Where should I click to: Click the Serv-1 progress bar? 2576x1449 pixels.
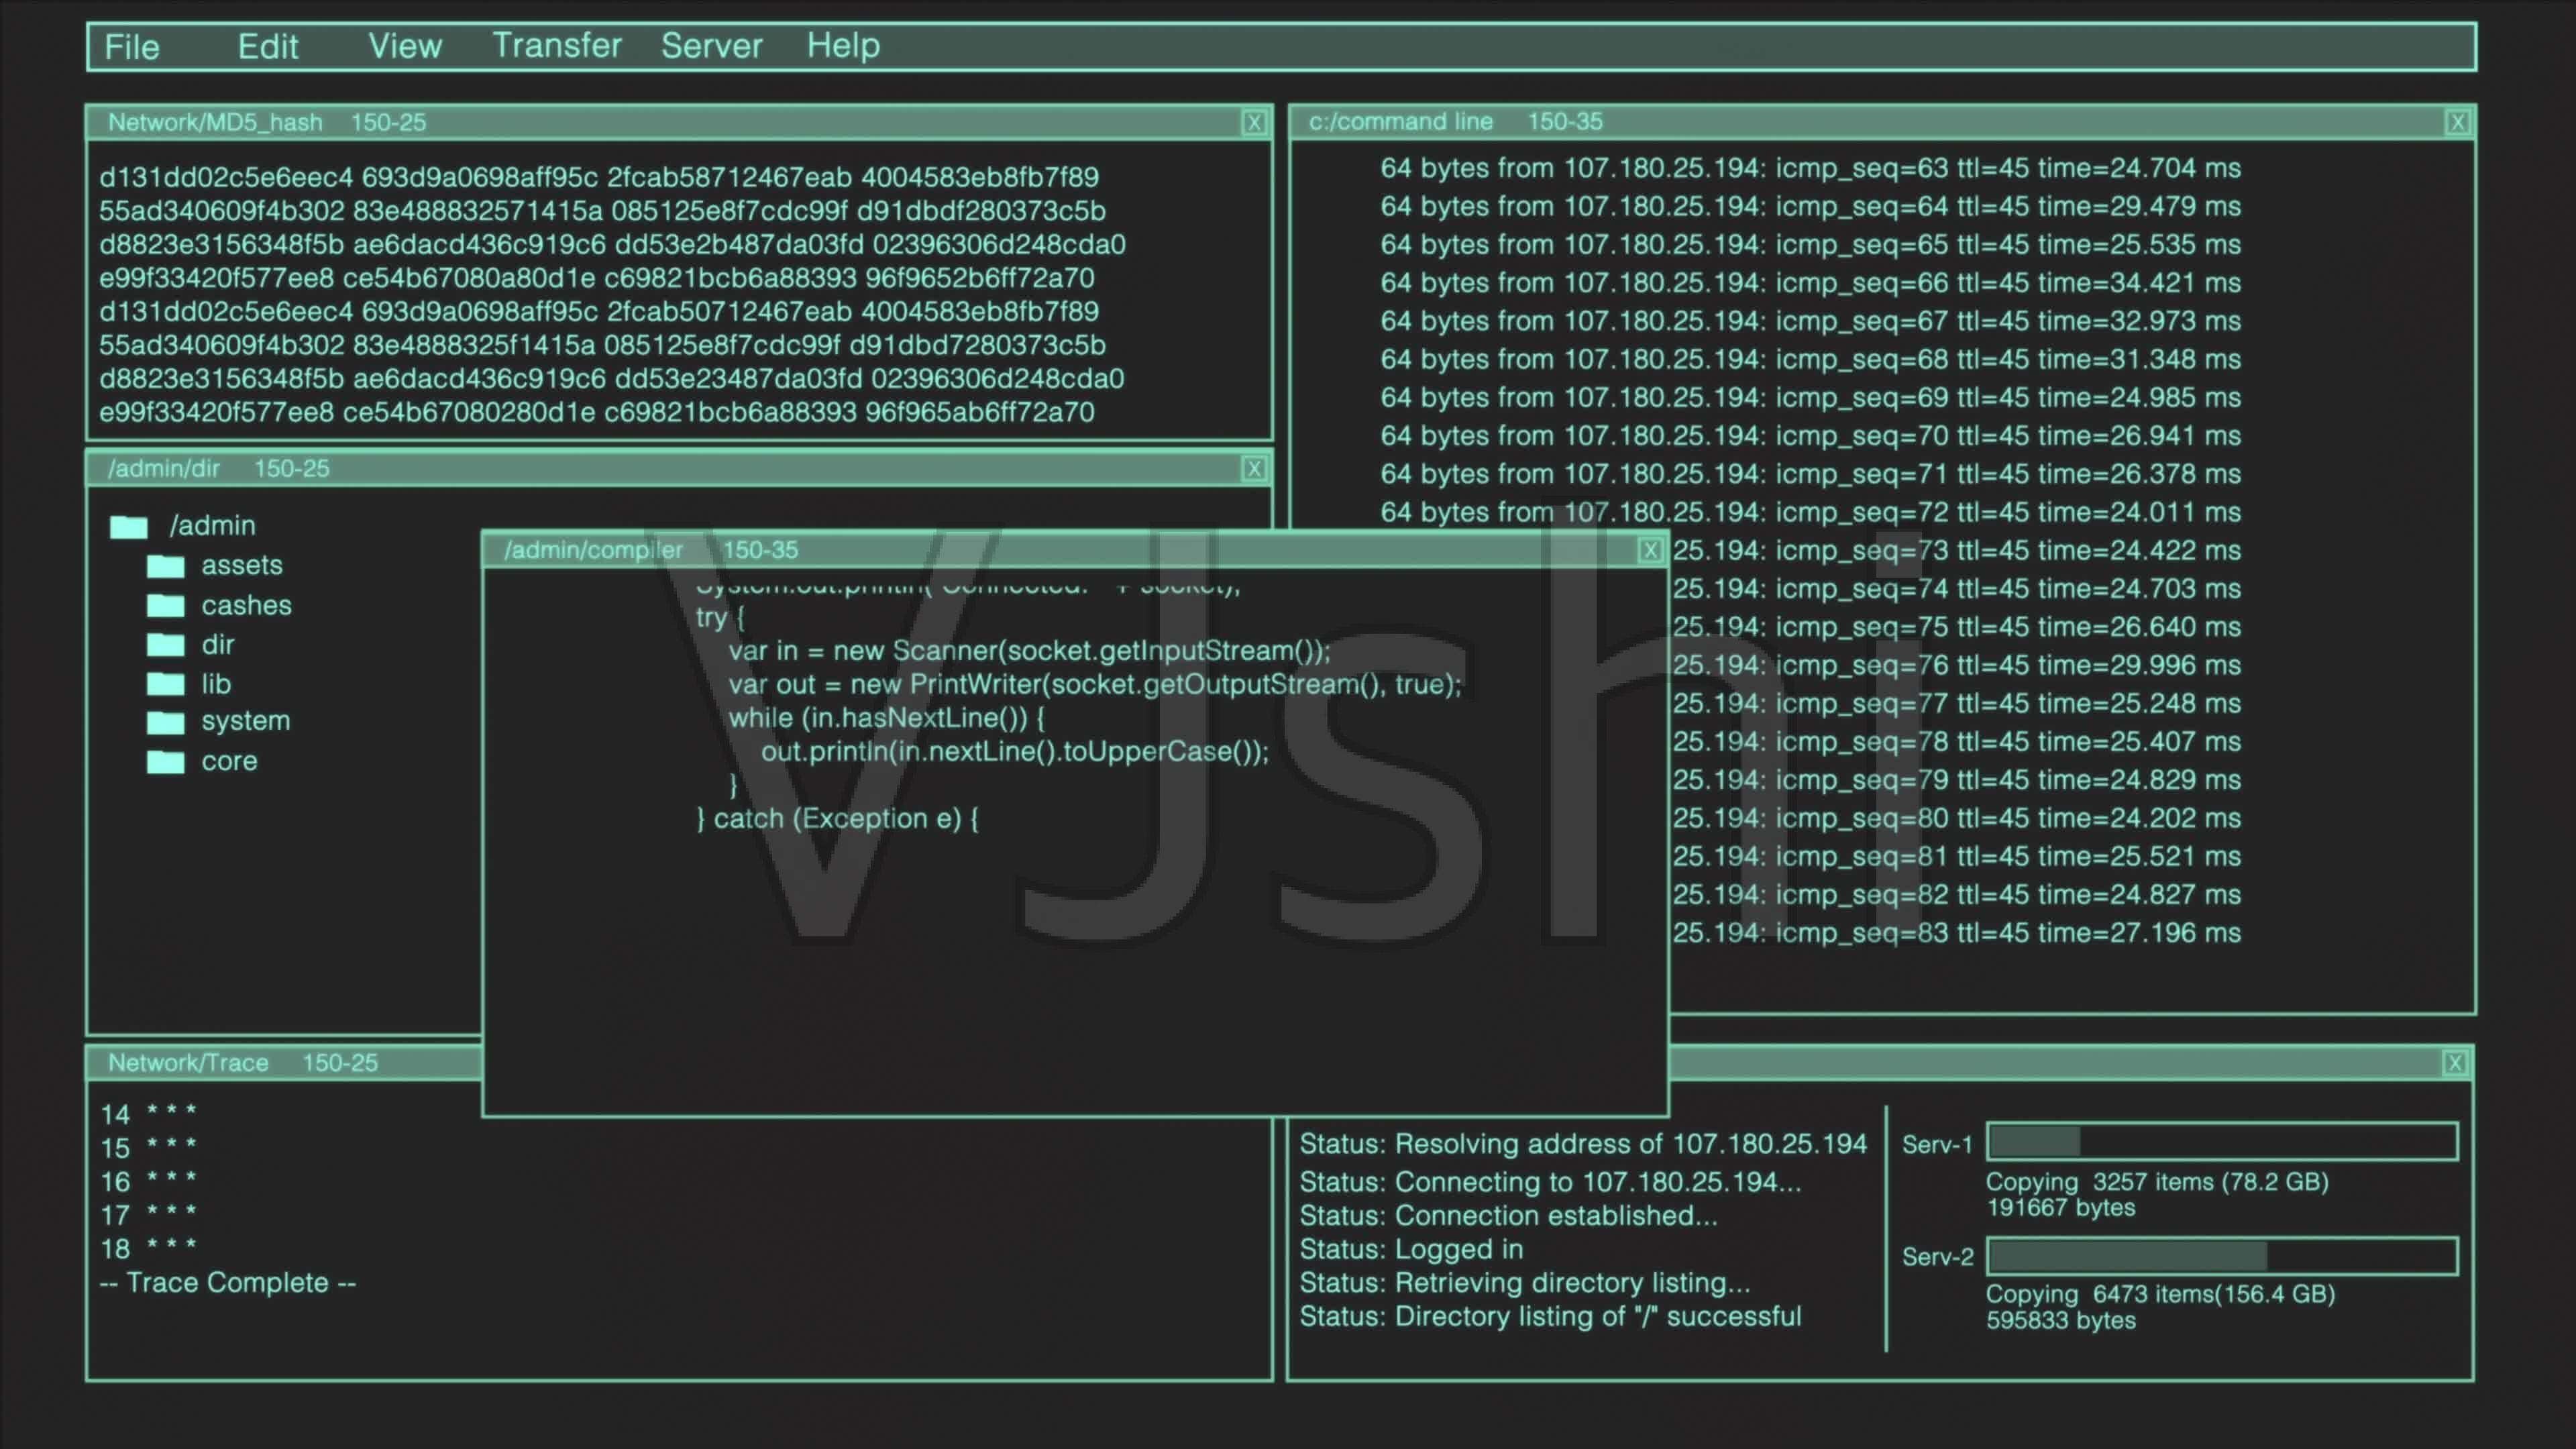(x=2222, y=1141)
